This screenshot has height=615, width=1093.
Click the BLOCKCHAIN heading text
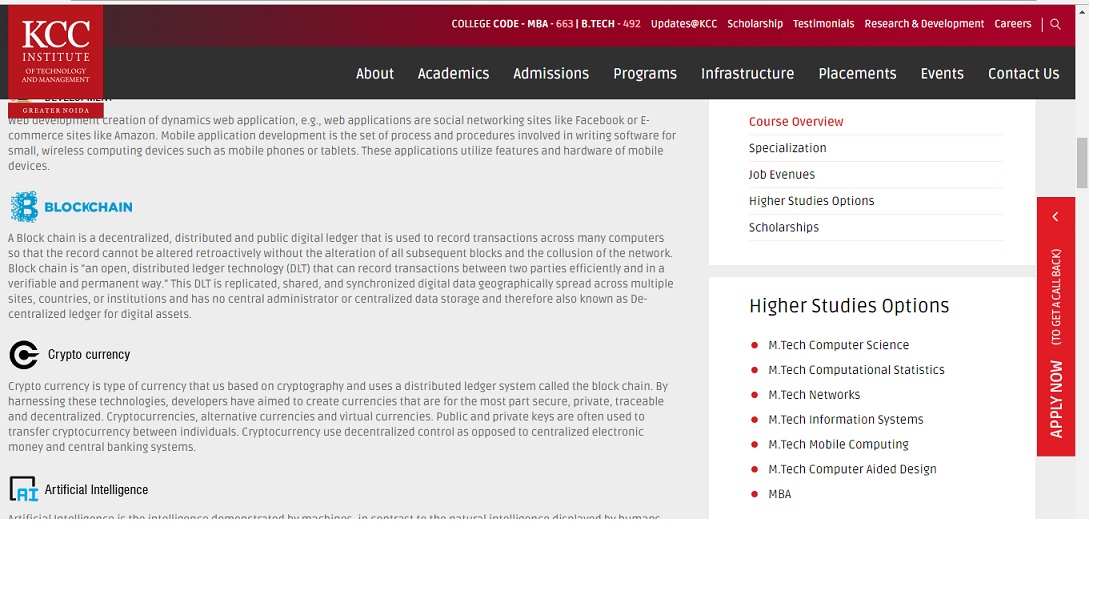click(x=88, y=207)
